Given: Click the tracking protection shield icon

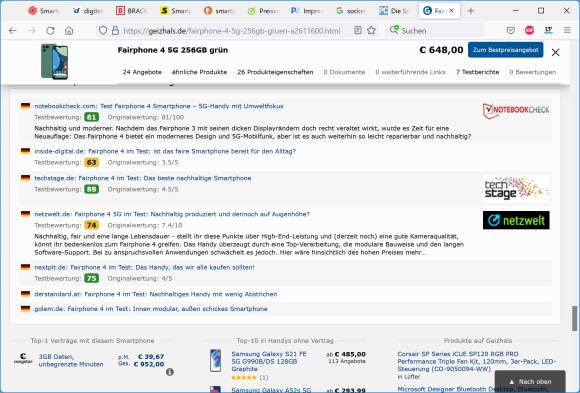Looking at the screenshot, I should click(x=103, y=30).
